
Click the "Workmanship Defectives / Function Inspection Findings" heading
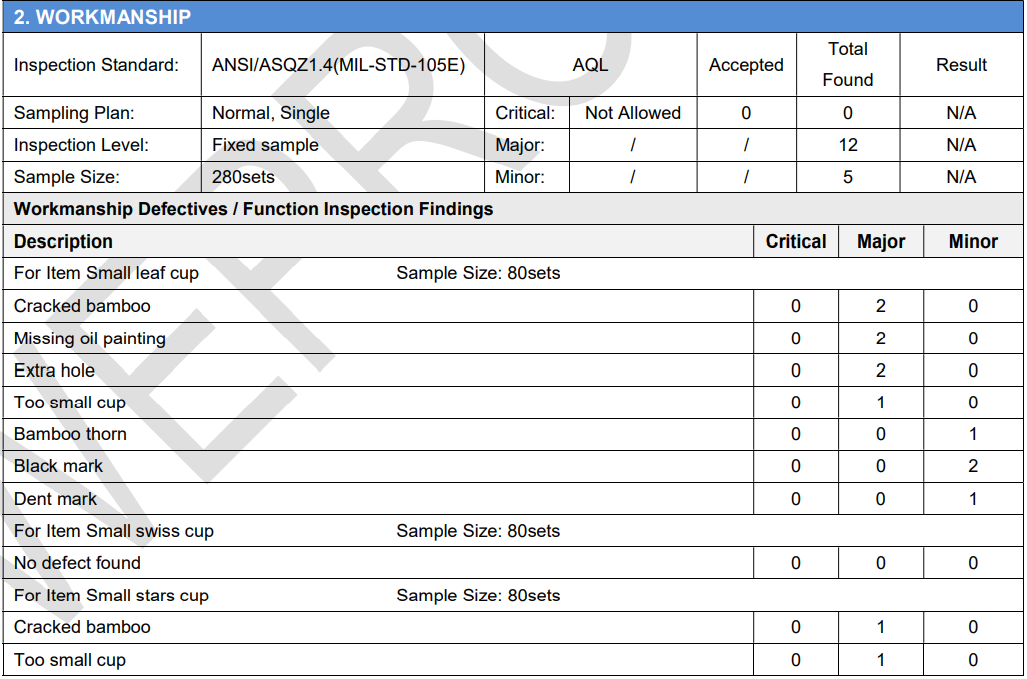click(x=253, y=209)
